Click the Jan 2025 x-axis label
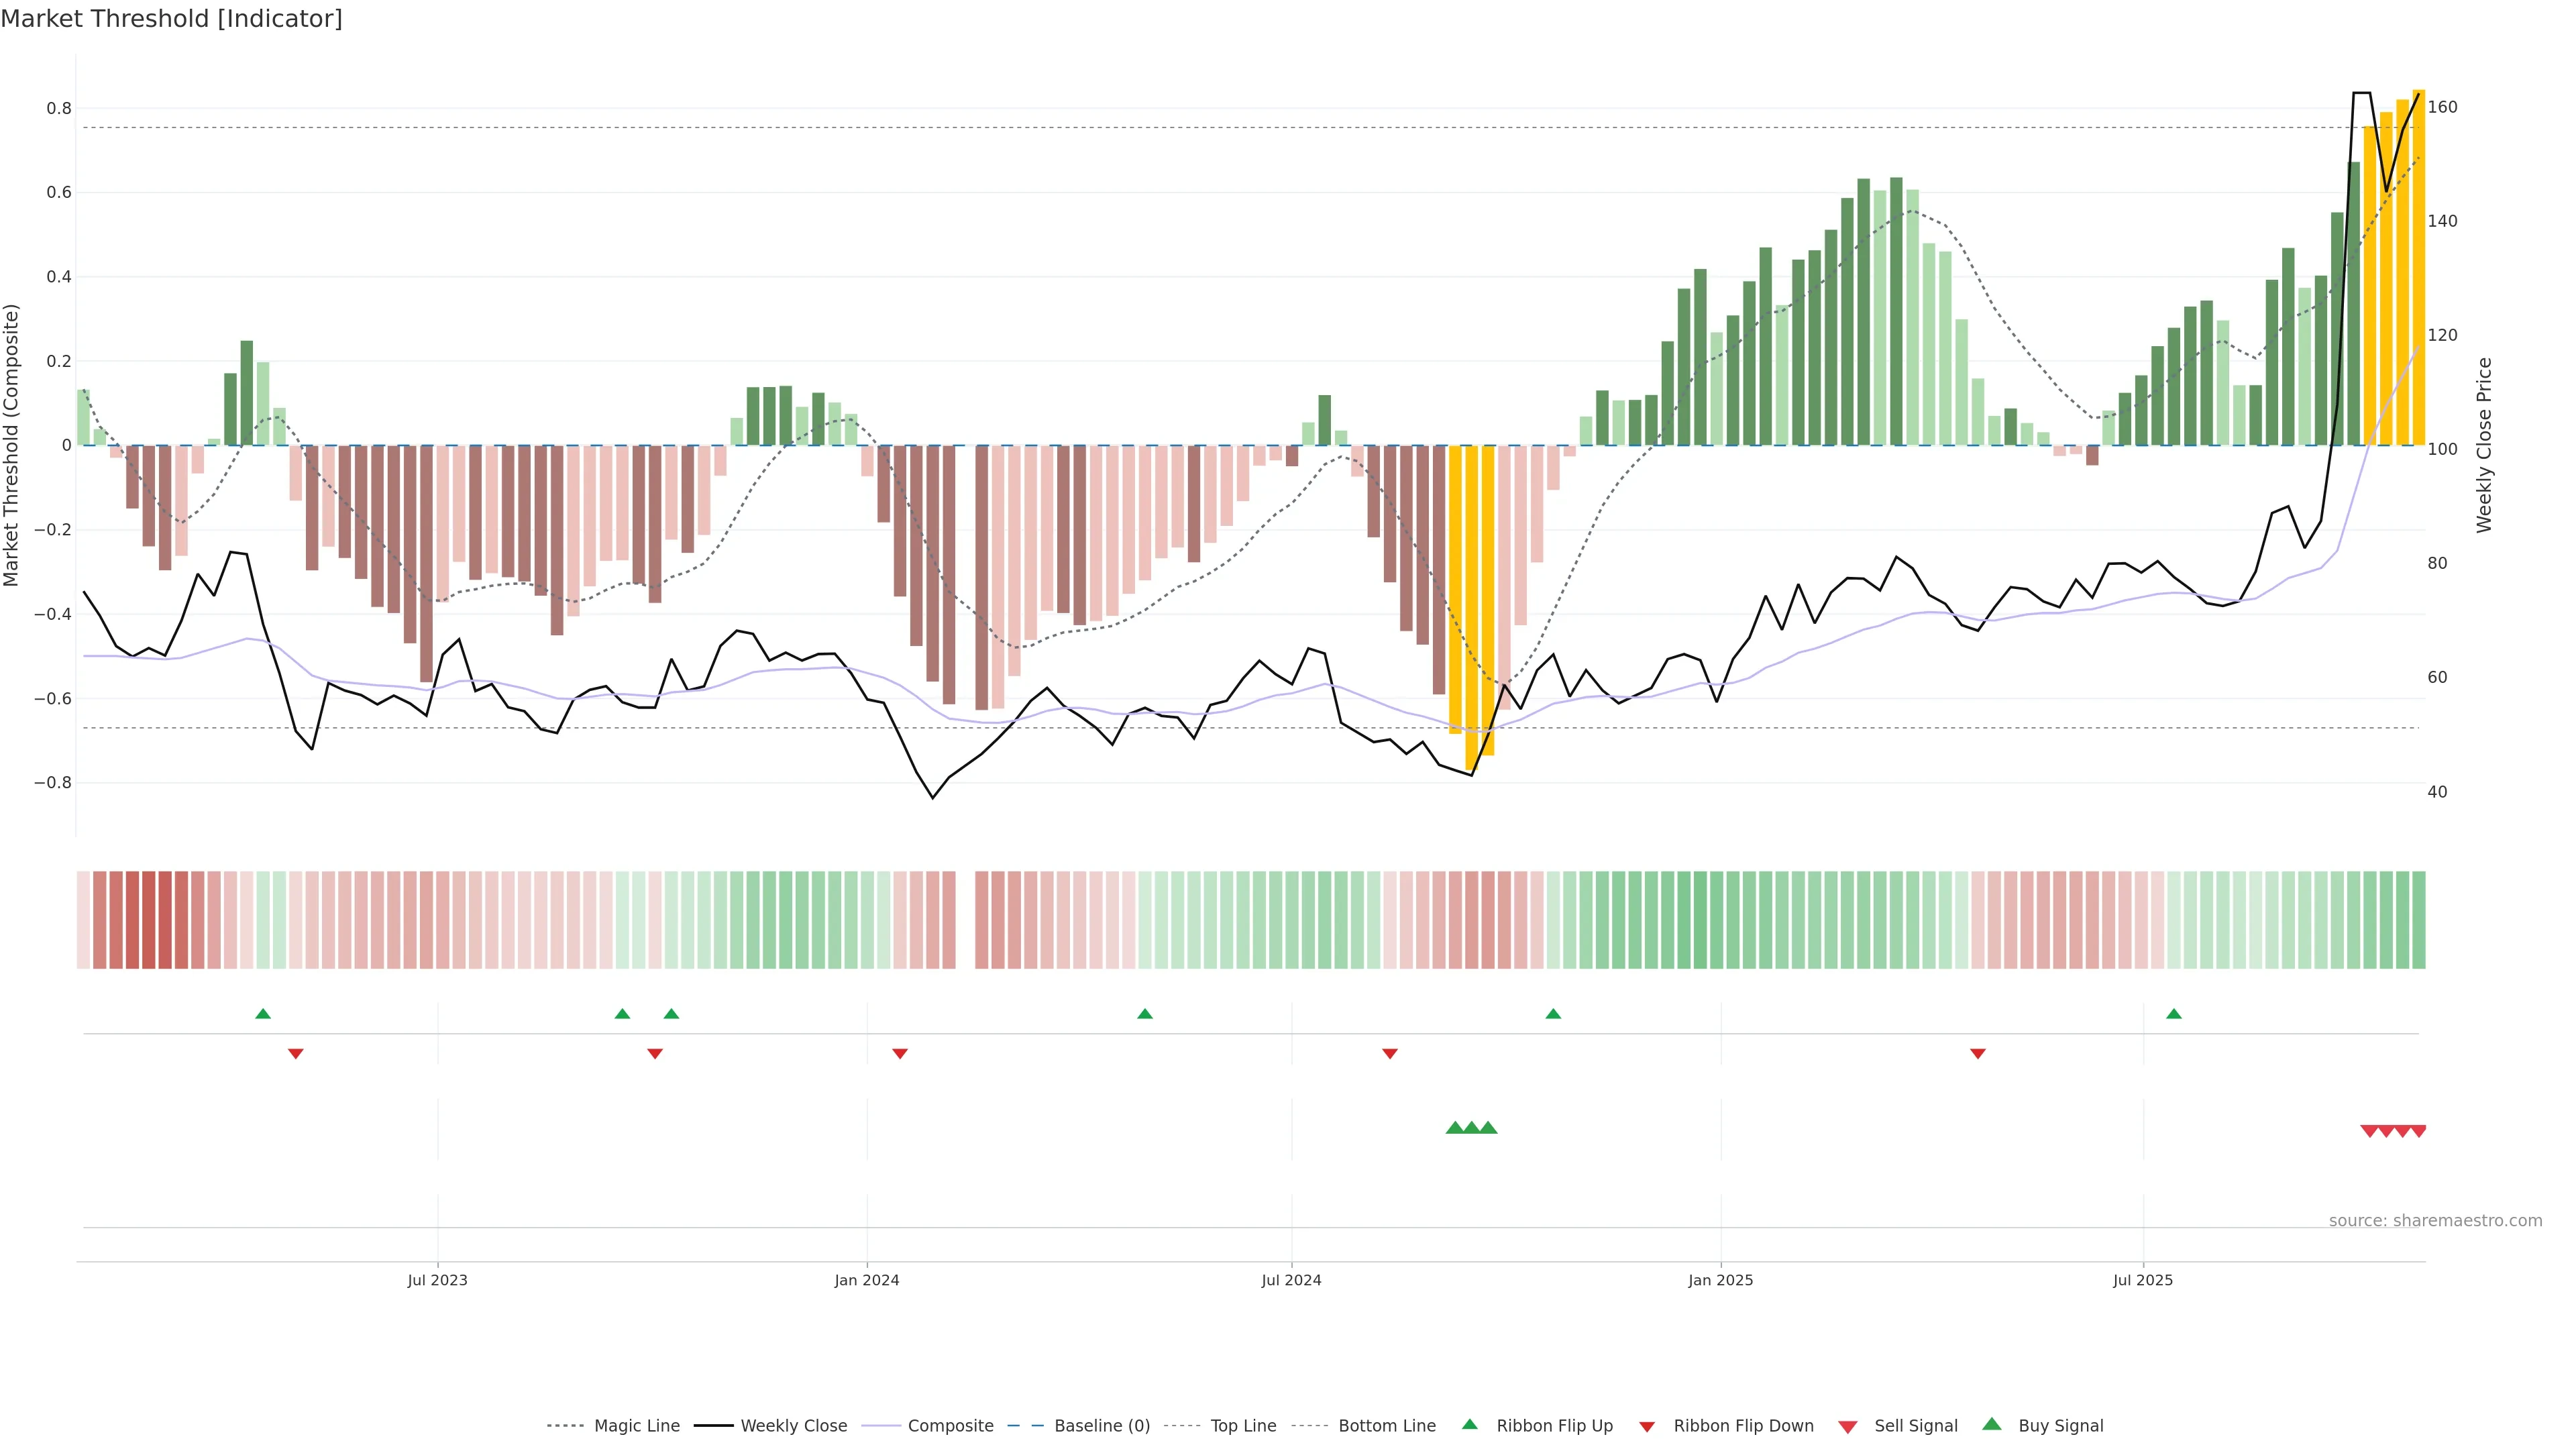This screenshot has width=2576, height=1449. tap(1720, 1280)
